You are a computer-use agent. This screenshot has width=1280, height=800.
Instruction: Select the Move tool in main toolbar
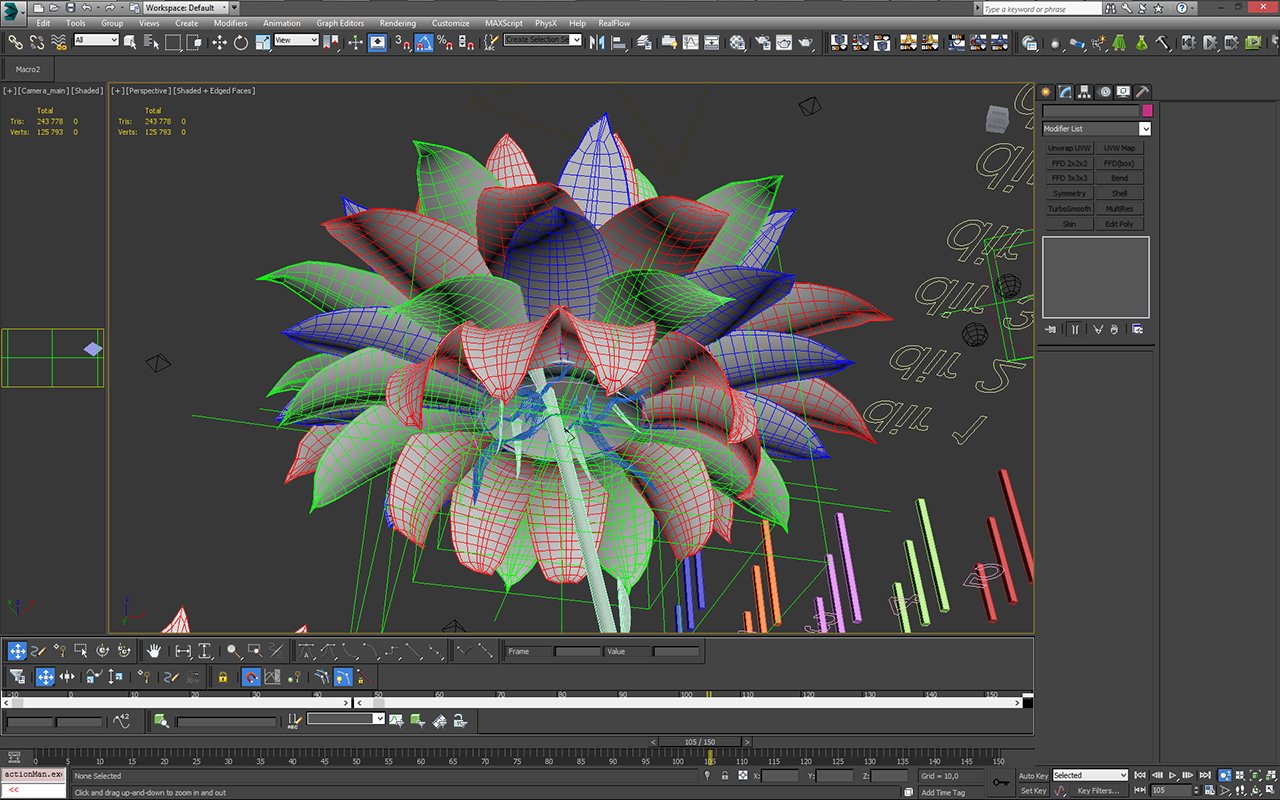pyautogui.click(x=219, y=42)
